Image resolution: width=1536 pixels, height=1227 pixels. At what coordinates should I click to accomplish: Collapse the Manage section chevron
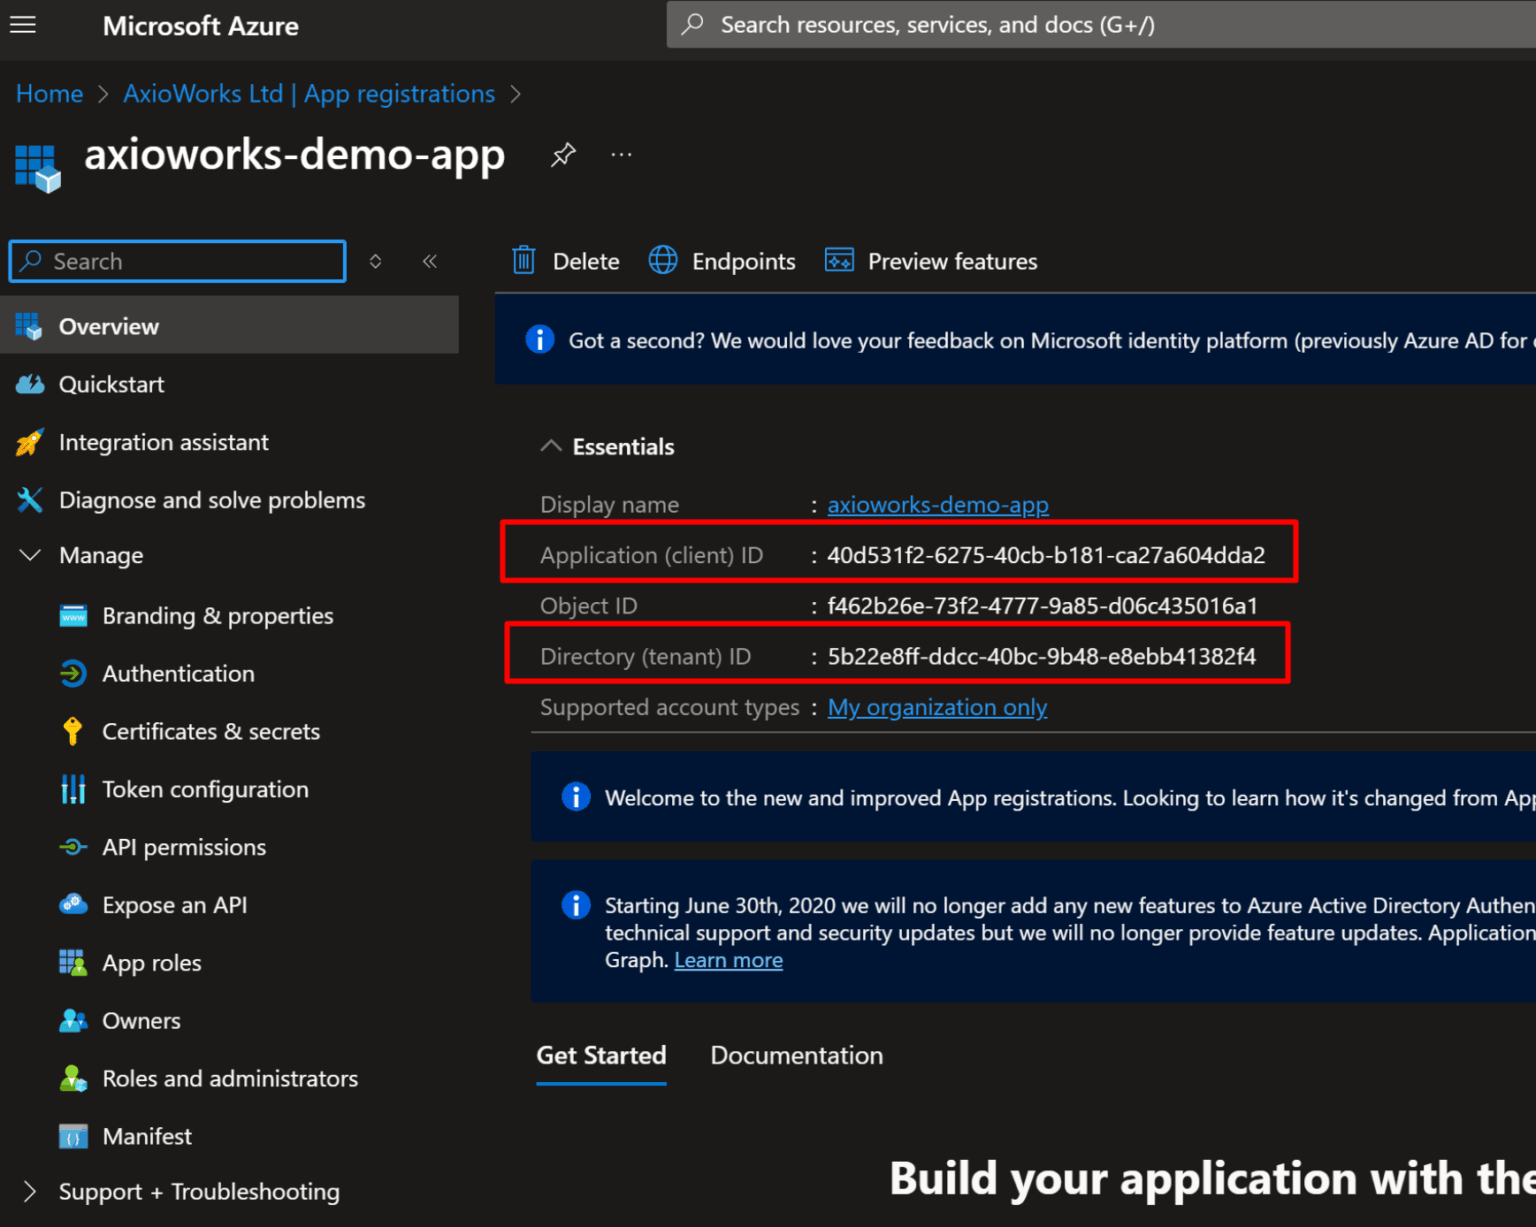[x=29, y=555]
